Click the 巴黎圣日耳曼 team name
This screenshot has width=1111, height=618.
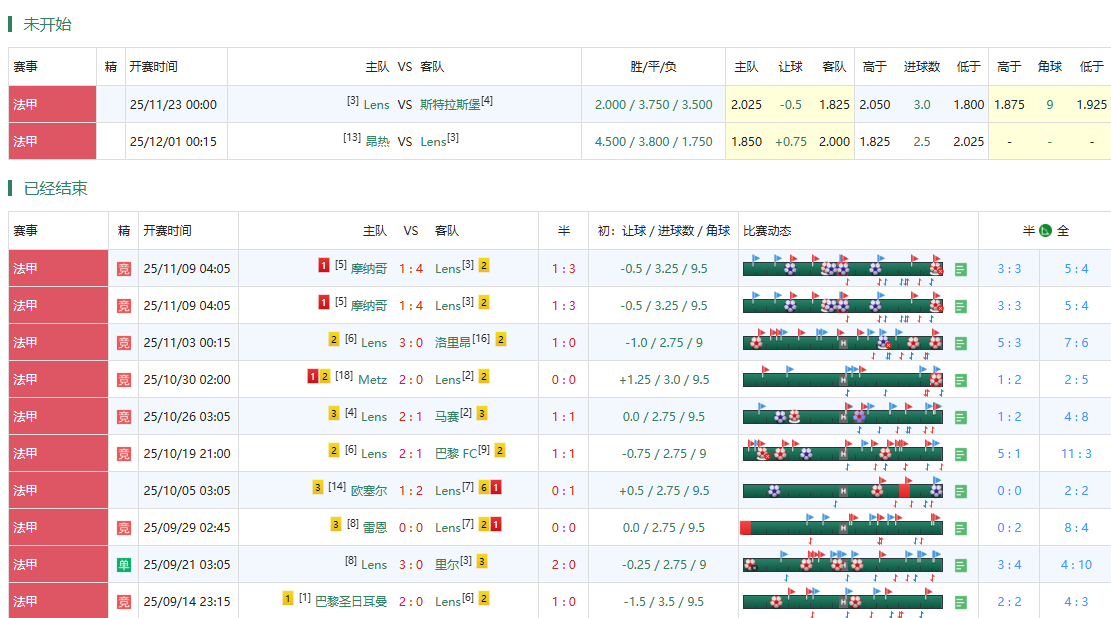tap(351, 602)
